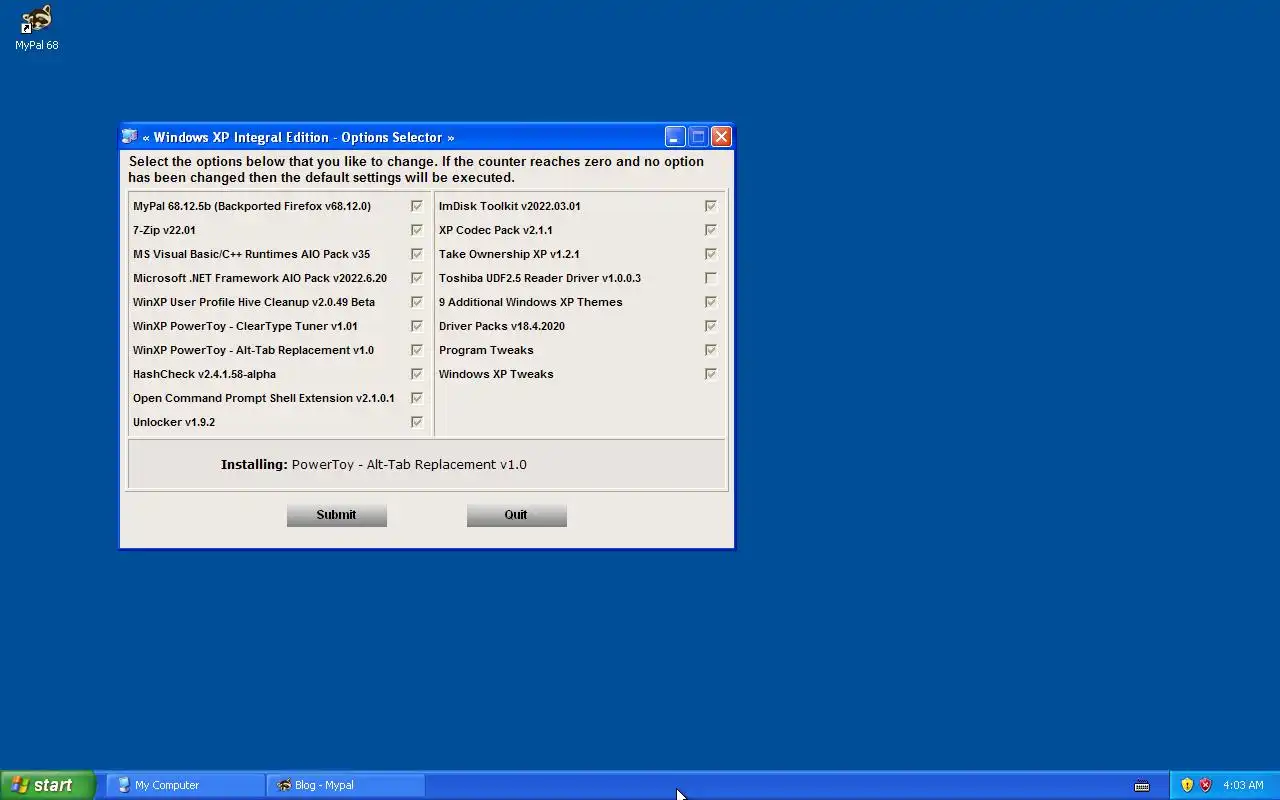Toggle User Profile Hive Cleanup checkbox
The height and width of the screenshot is (800, 1280).
click(417, 302)
